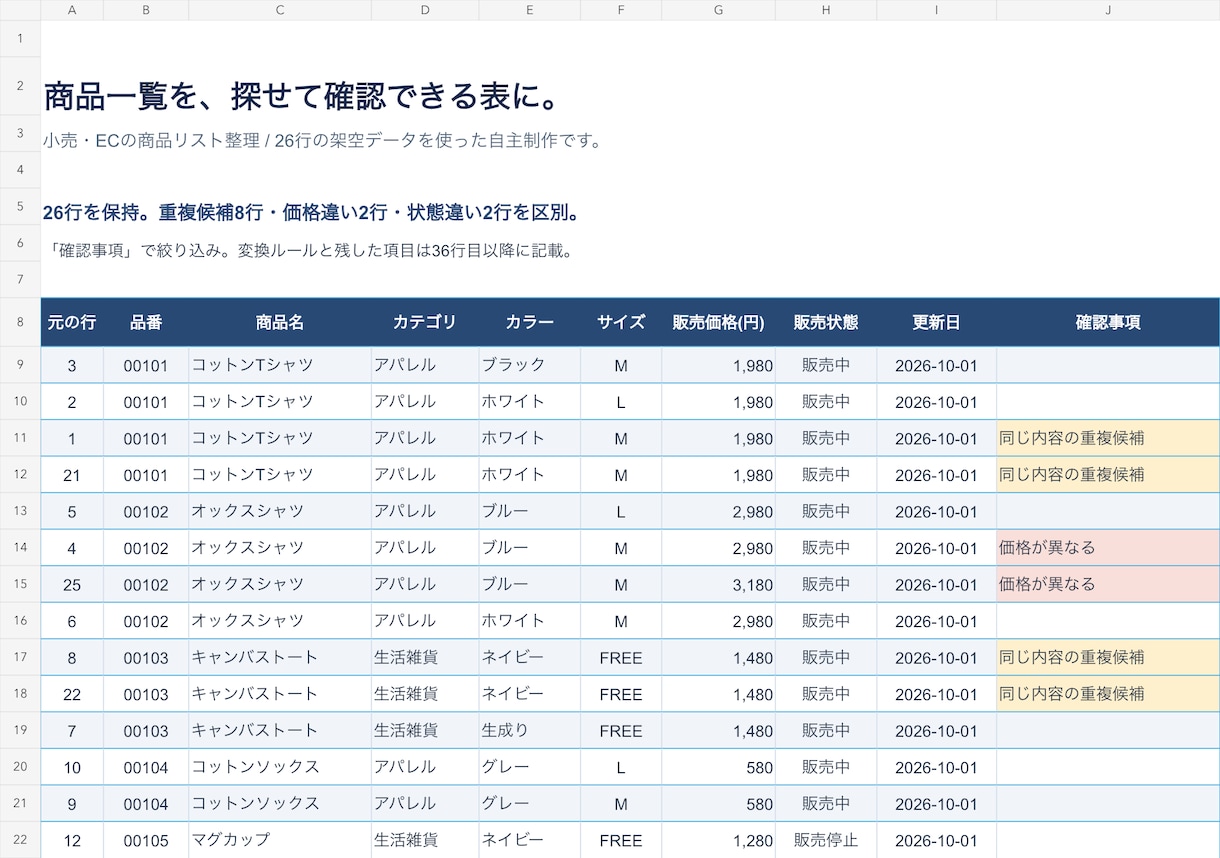Click オックスシャツ cell in row 13
The image size is (1220, 858).
[x=280, y=511]
